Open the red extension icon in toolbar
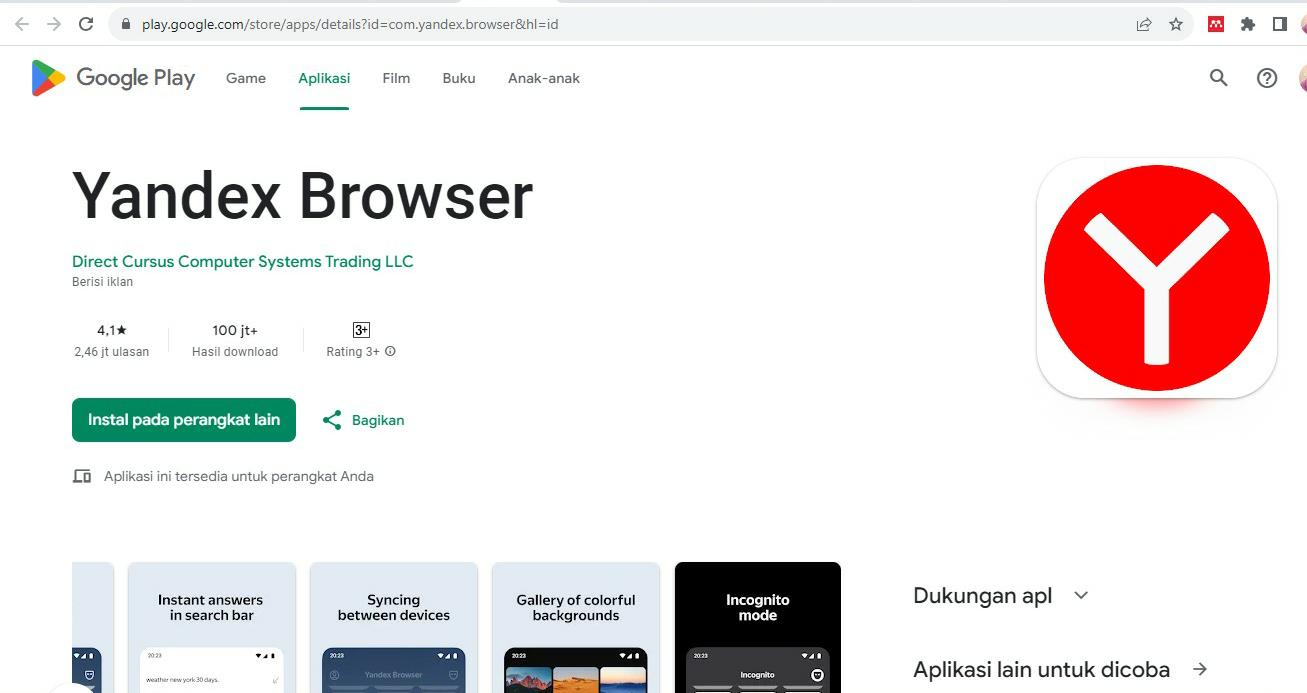This screenshot has height=693, width=1307. (1216, 24)
